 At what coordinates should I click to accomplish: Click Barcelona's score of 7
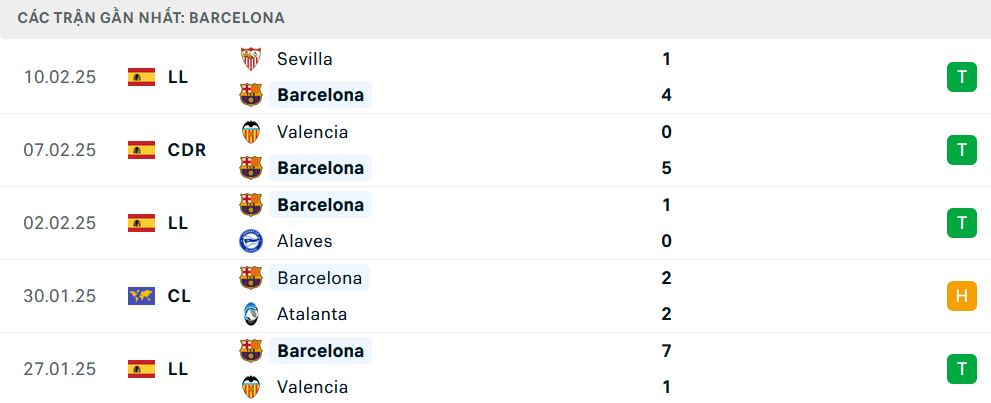[666, 351]
